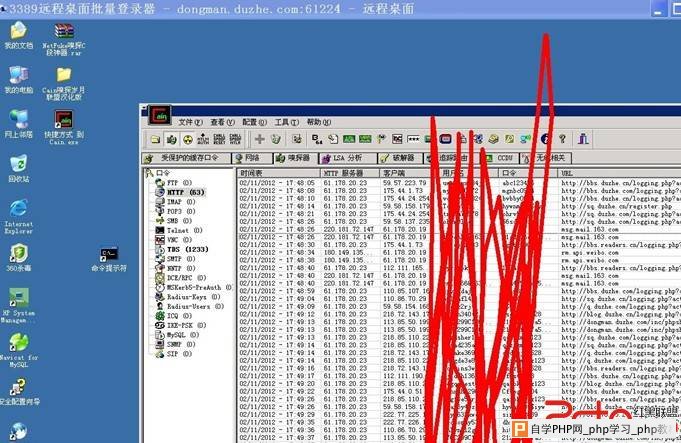Select the 命令提示符 desktop shortcut
The image size is (681, 443).
(109, 260)
